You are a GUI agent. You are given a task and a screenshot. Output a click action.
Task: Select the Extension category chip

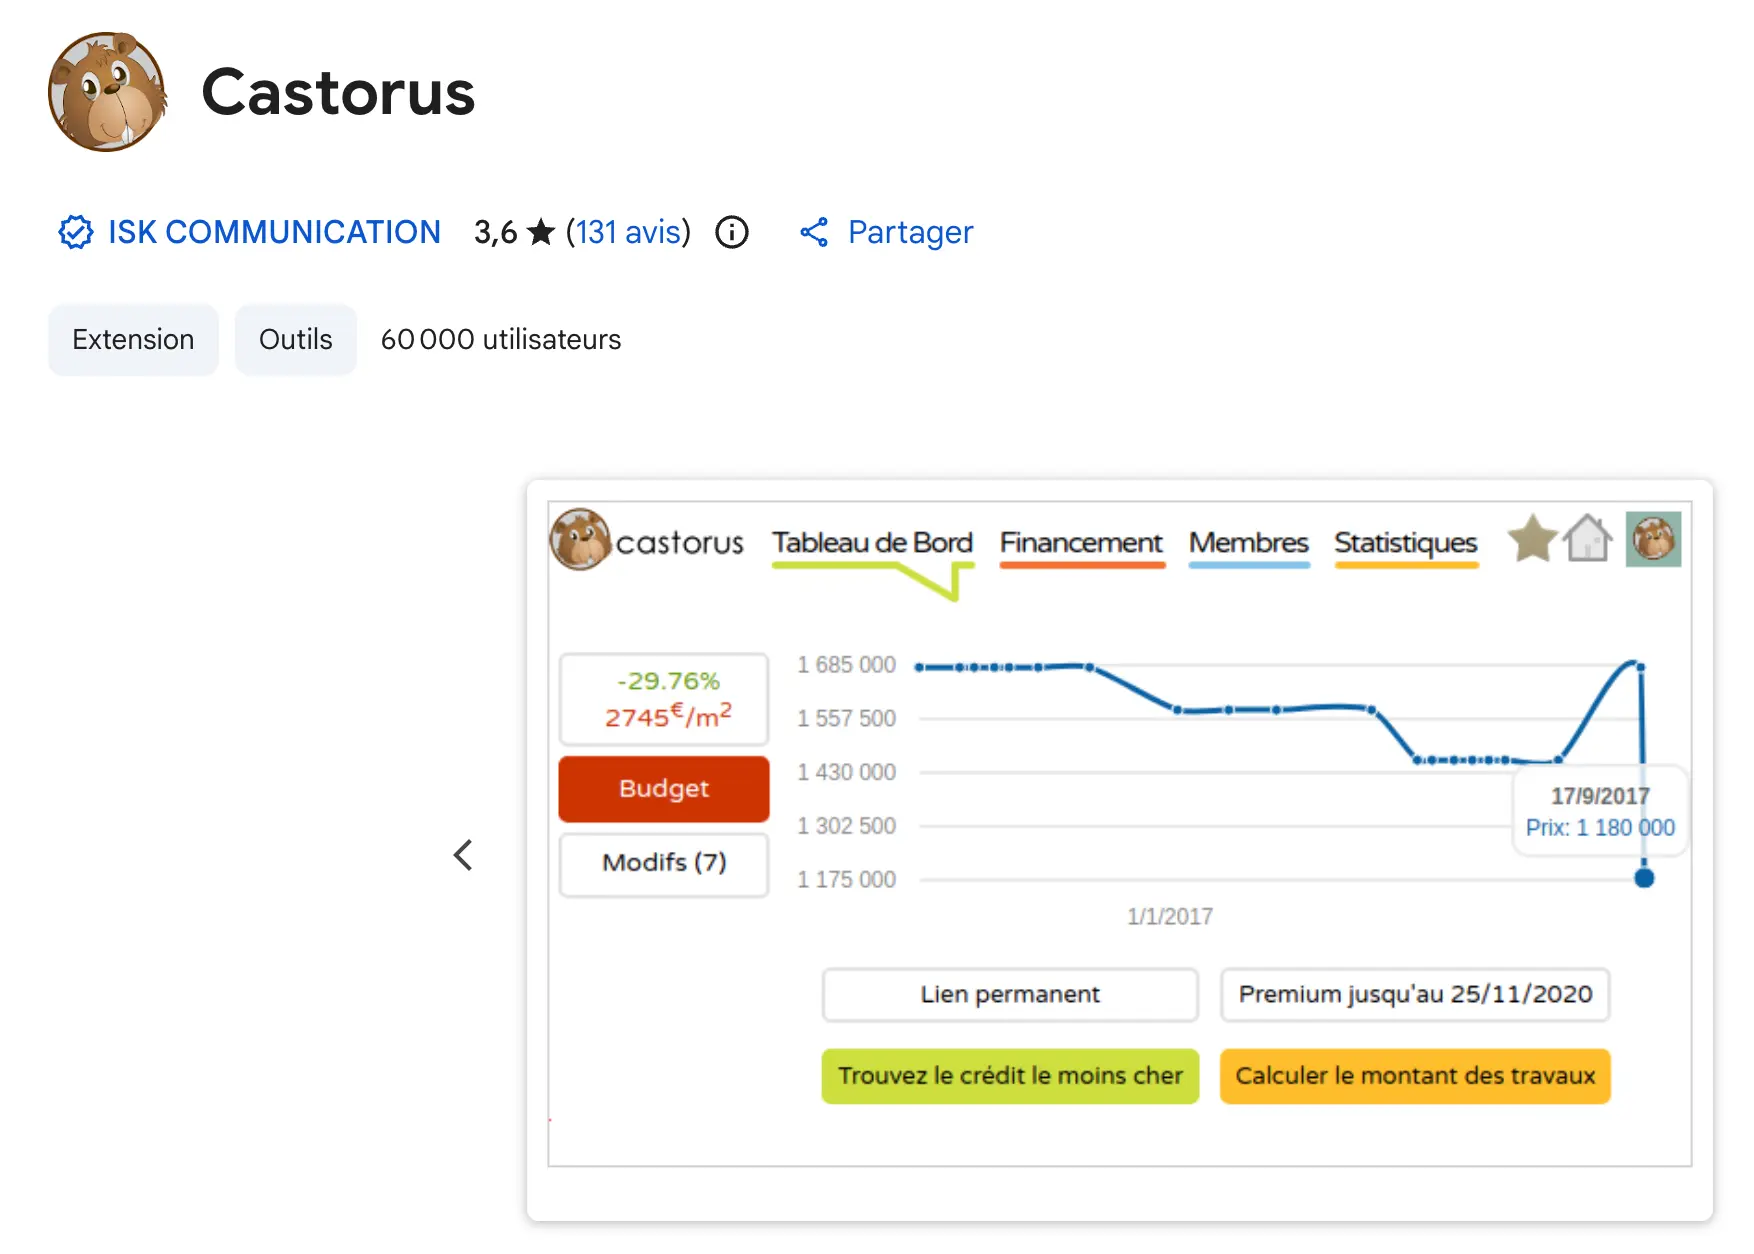[133, 340]
